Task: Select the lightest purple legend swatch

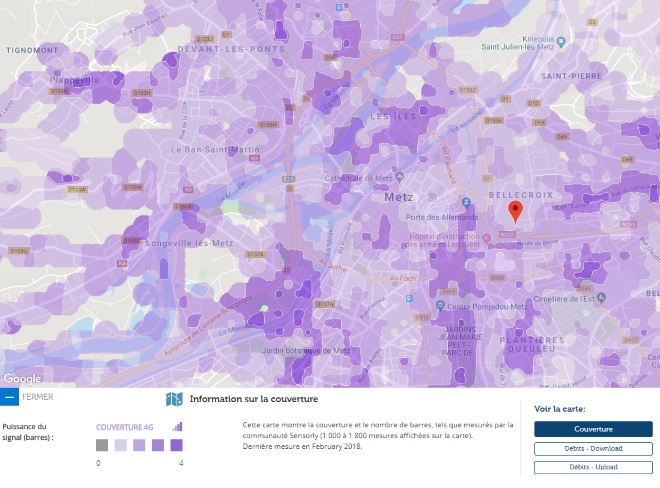Action: (x=121, y=445)
